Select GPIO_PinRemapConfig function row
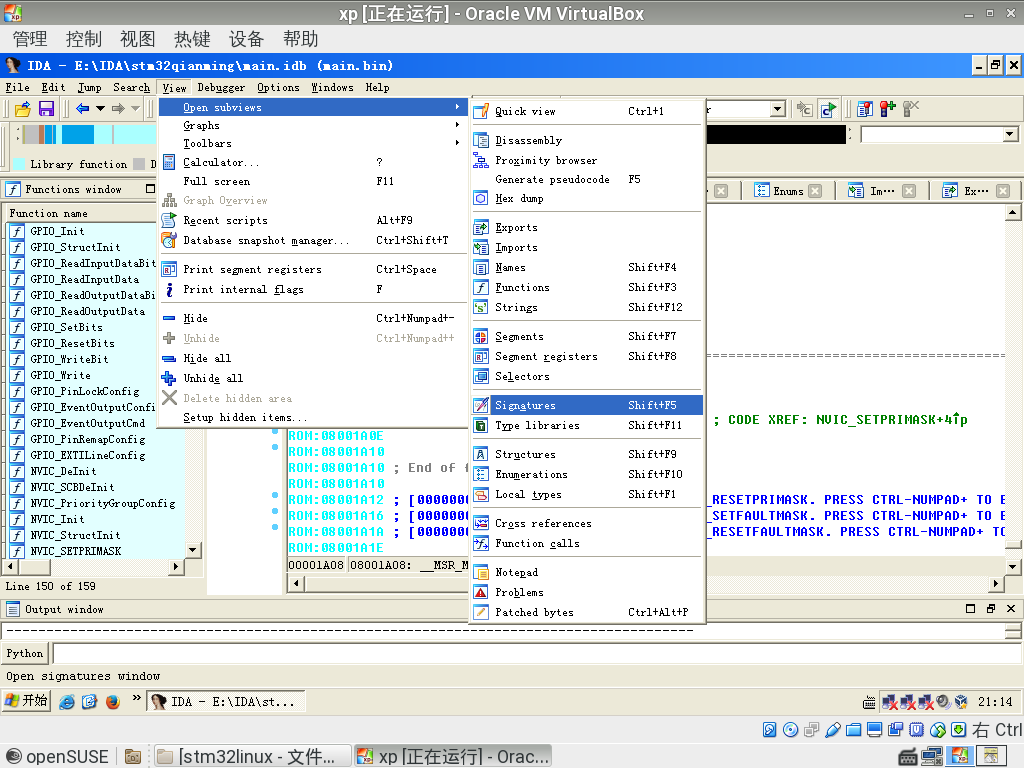The width and height of the screenshot is (1024, 768). (96, 440)
